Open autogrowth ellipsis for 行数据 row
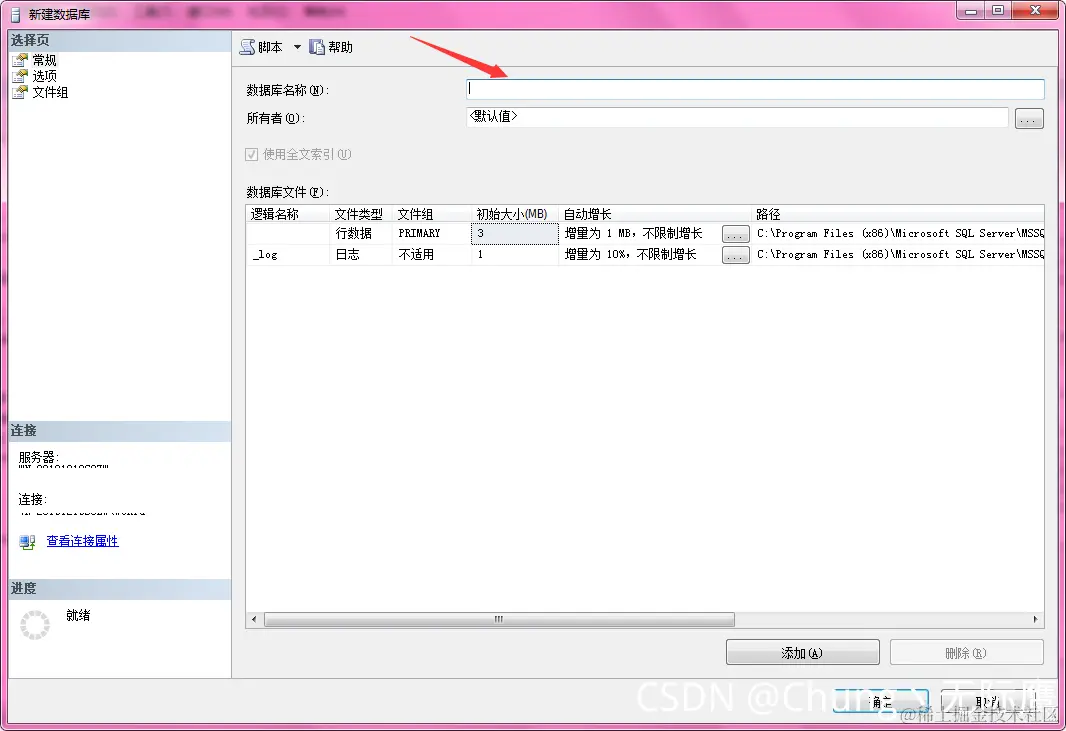Viewport: 1066px width, 731px height. point(736,234)
